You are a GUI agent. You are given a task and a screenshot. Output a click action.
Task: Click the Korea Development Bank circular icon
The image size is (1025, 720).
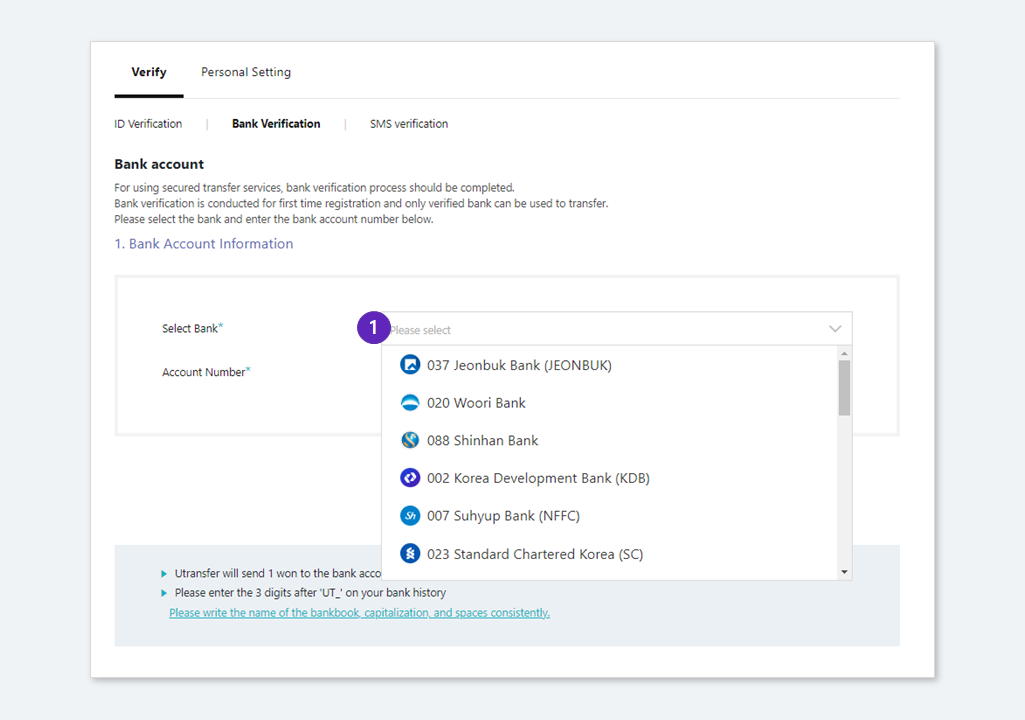point(410,477)
